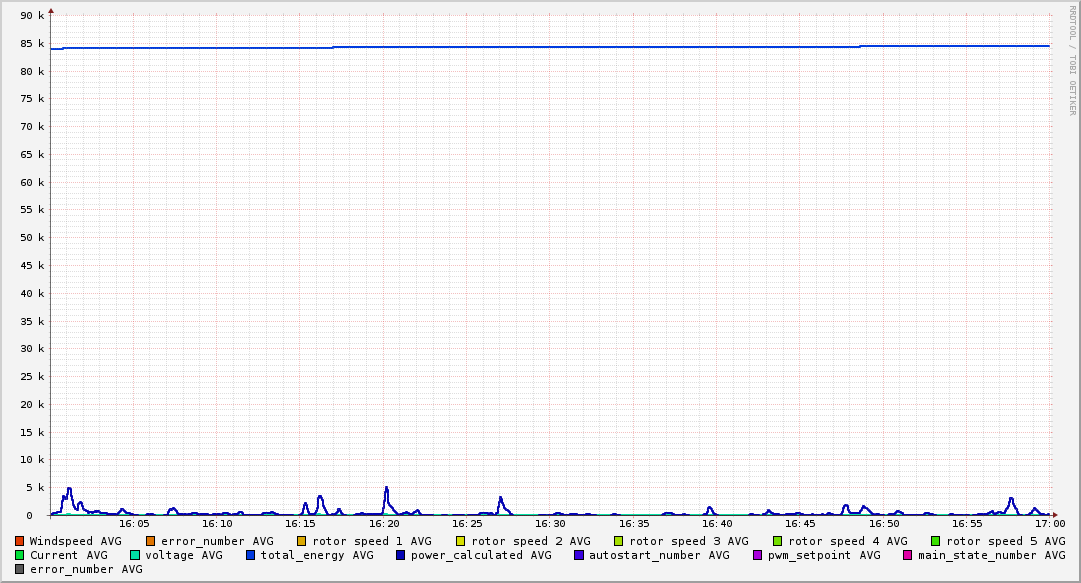
Task: Click the 16:30 time axis label
Action: (550, 523)
